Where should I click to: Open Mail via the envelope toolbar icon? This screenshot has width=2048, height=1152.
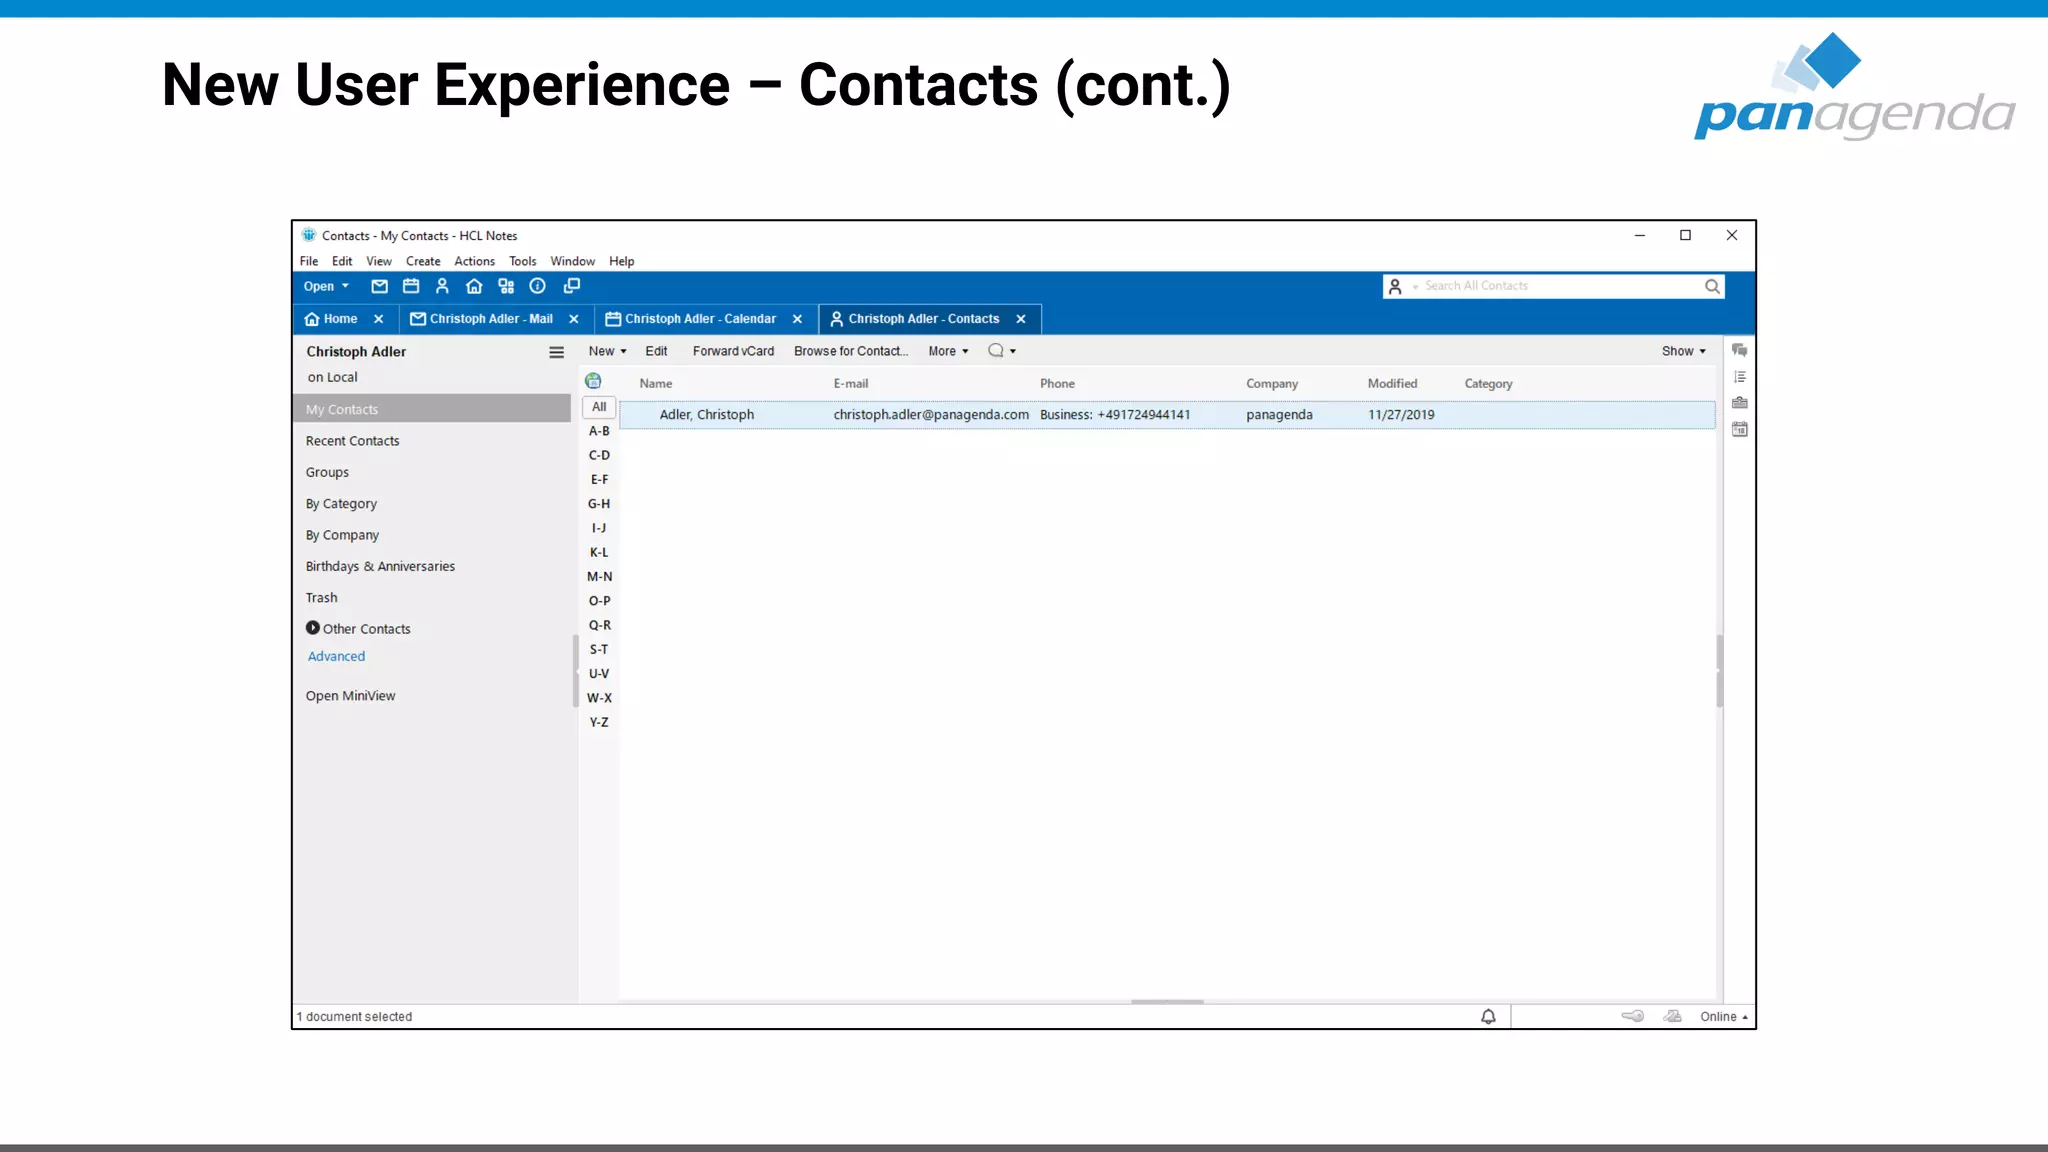pyautogui.click(x=379, y=286)
